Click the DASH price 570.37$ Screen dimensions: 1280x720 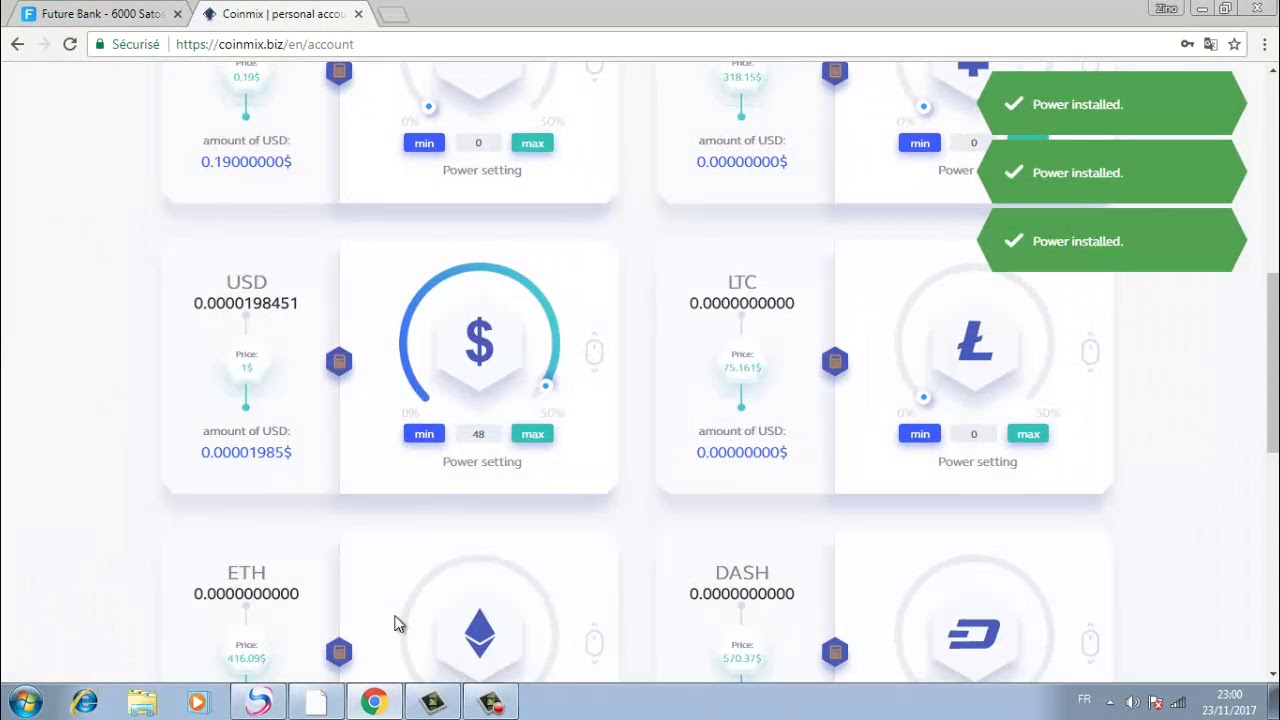pyautogui.click(x=742, y=659)
